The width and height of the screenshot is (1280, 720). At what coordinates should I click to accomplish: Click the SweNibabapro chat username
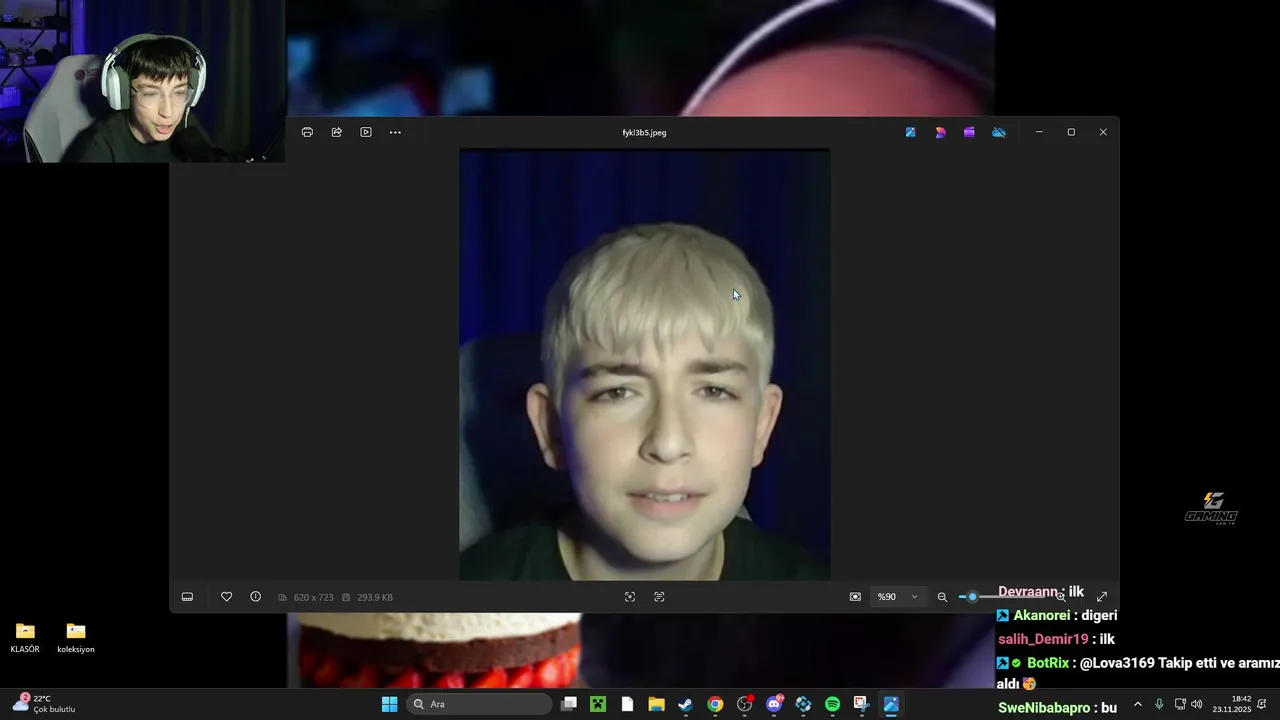1044,707
